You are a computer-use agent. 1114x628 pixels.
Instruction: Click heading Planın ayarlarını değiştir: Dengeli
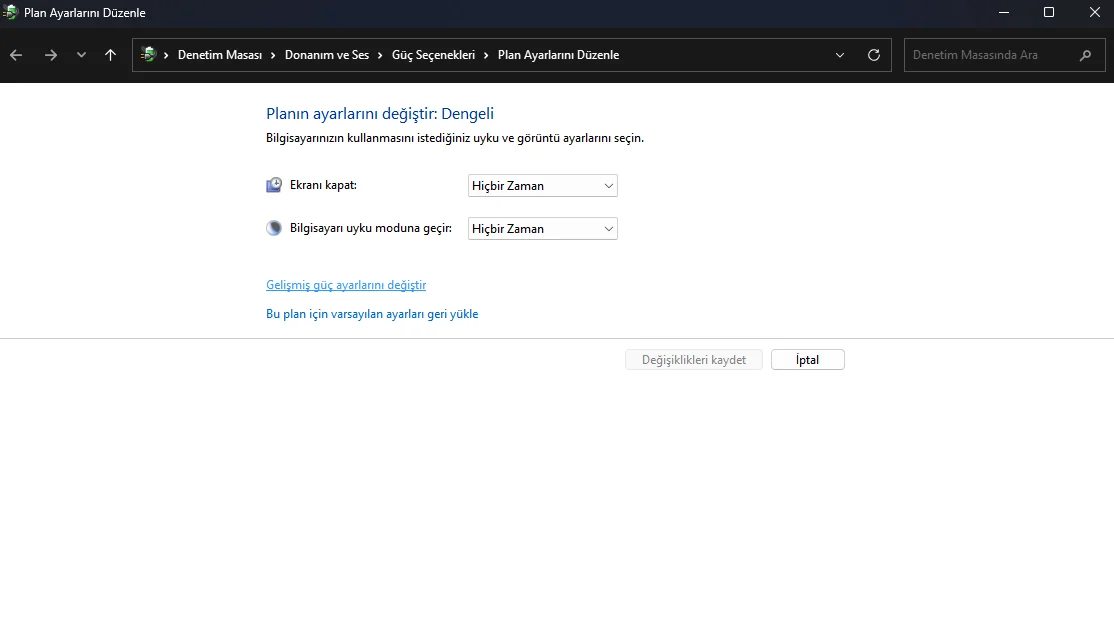(380, 114)
